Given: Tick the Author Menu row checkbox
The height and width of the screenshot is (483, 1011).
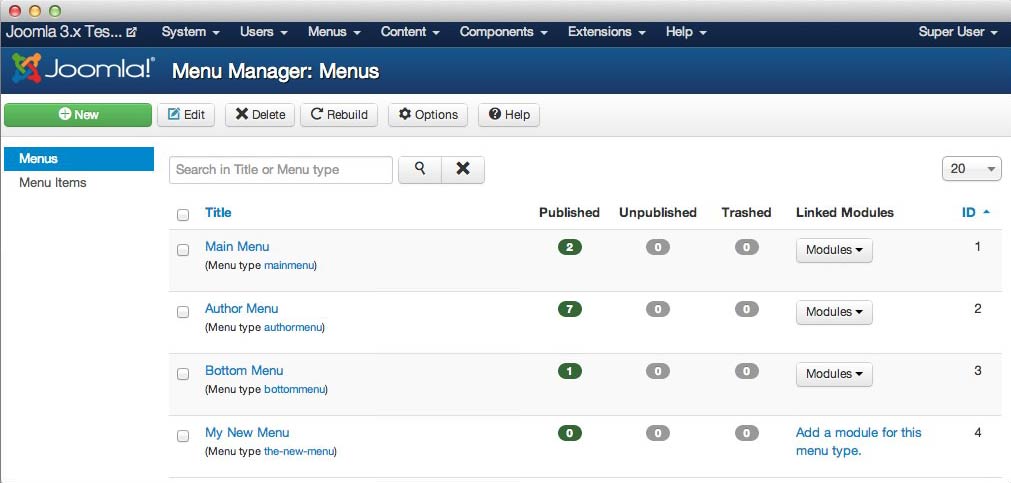Looking at the screenshot, I should tap(183, 312).
